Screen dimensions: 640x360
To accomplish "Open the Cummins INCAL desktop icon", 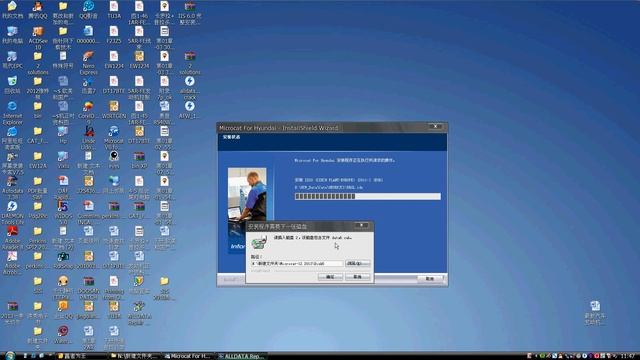I will pos(88,213).
